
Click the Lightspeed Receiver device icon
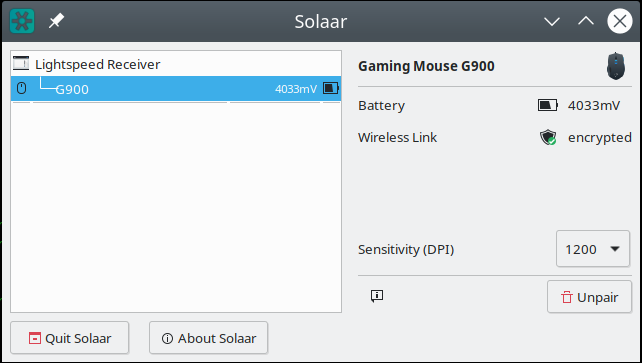[21, 63]
